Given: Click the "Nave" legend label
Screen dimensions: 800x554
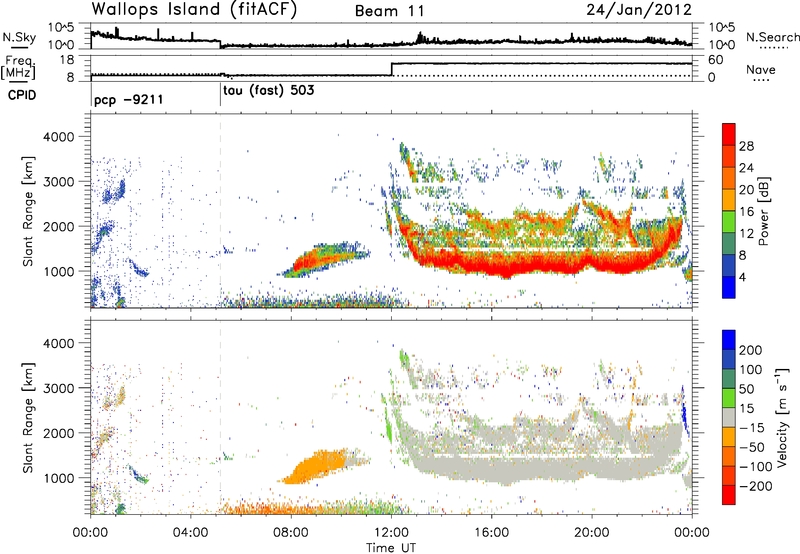Looking at the screenshot, I should (x=761, y=70).
